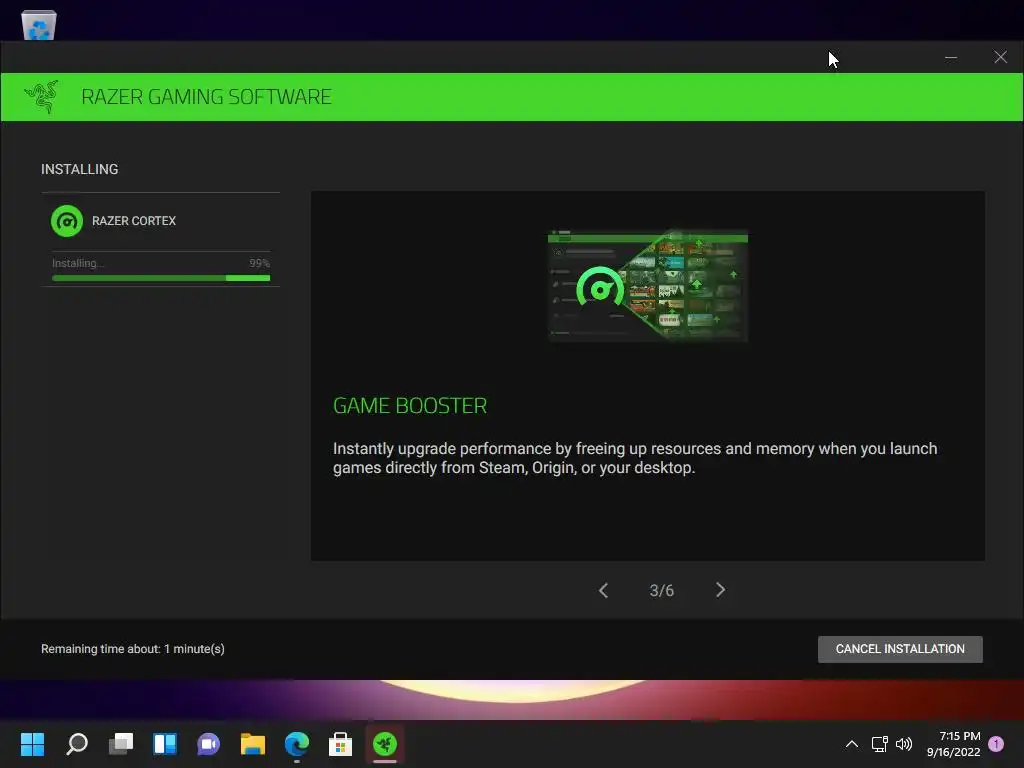Select the Razer installer taskbar icon
Screen dimensions: 1024x768
[385, 744]
